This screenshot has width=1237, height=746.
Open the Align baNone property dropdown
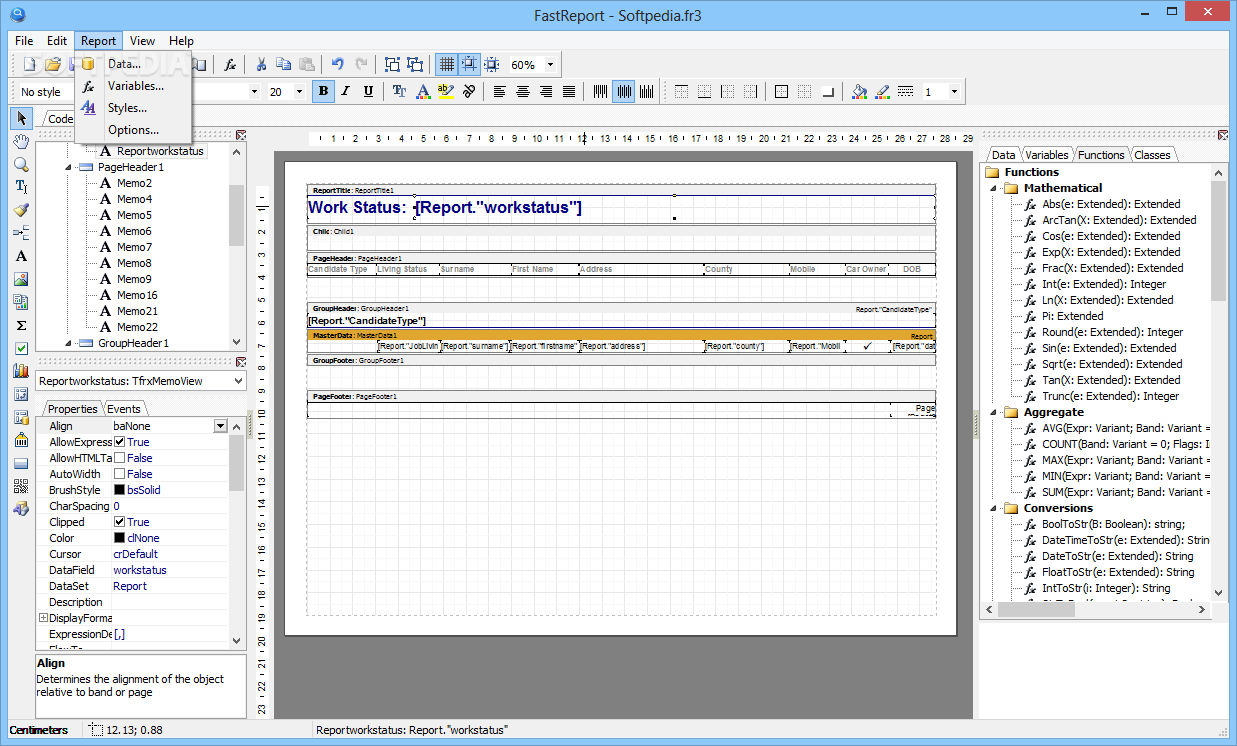coord(220,426)
